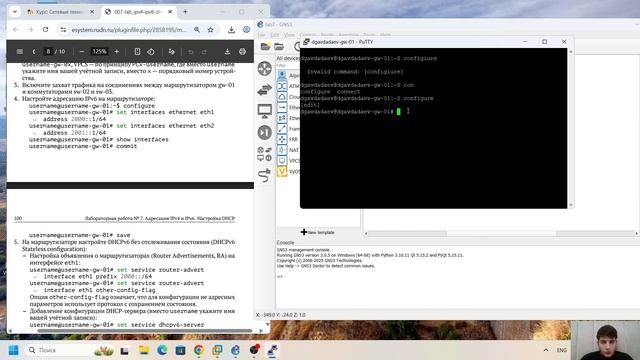Reload the browser page
The height and width of the screenshot is (360, 640).
tap(45, 30)
